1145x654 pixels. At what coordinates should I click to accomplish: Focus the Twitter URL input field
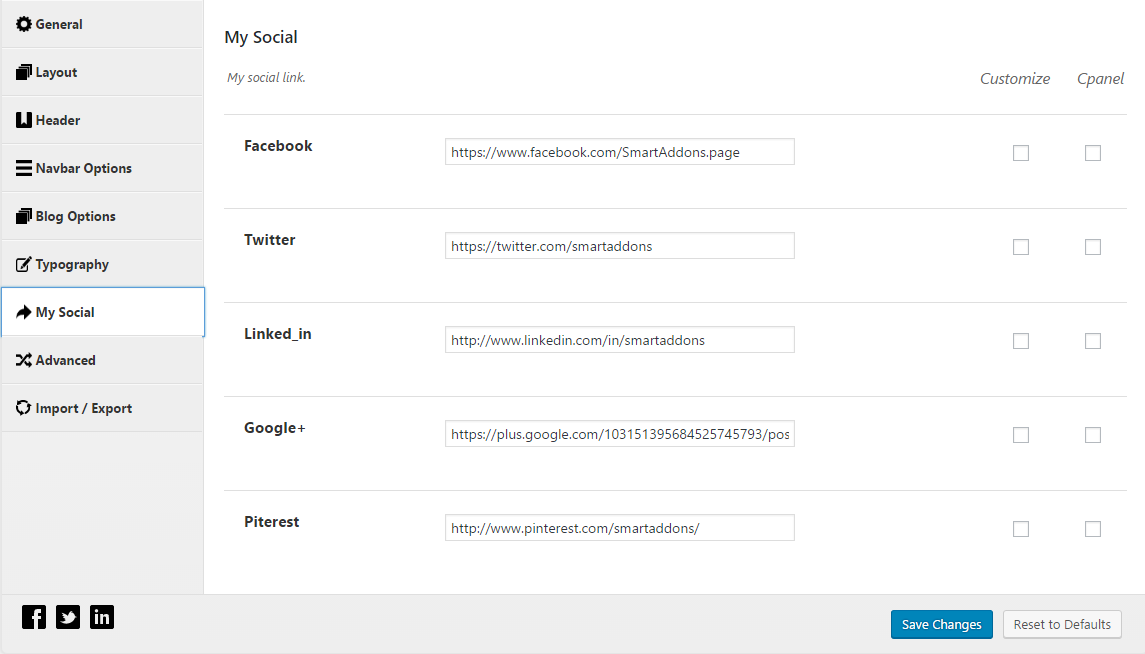point(619,246)
